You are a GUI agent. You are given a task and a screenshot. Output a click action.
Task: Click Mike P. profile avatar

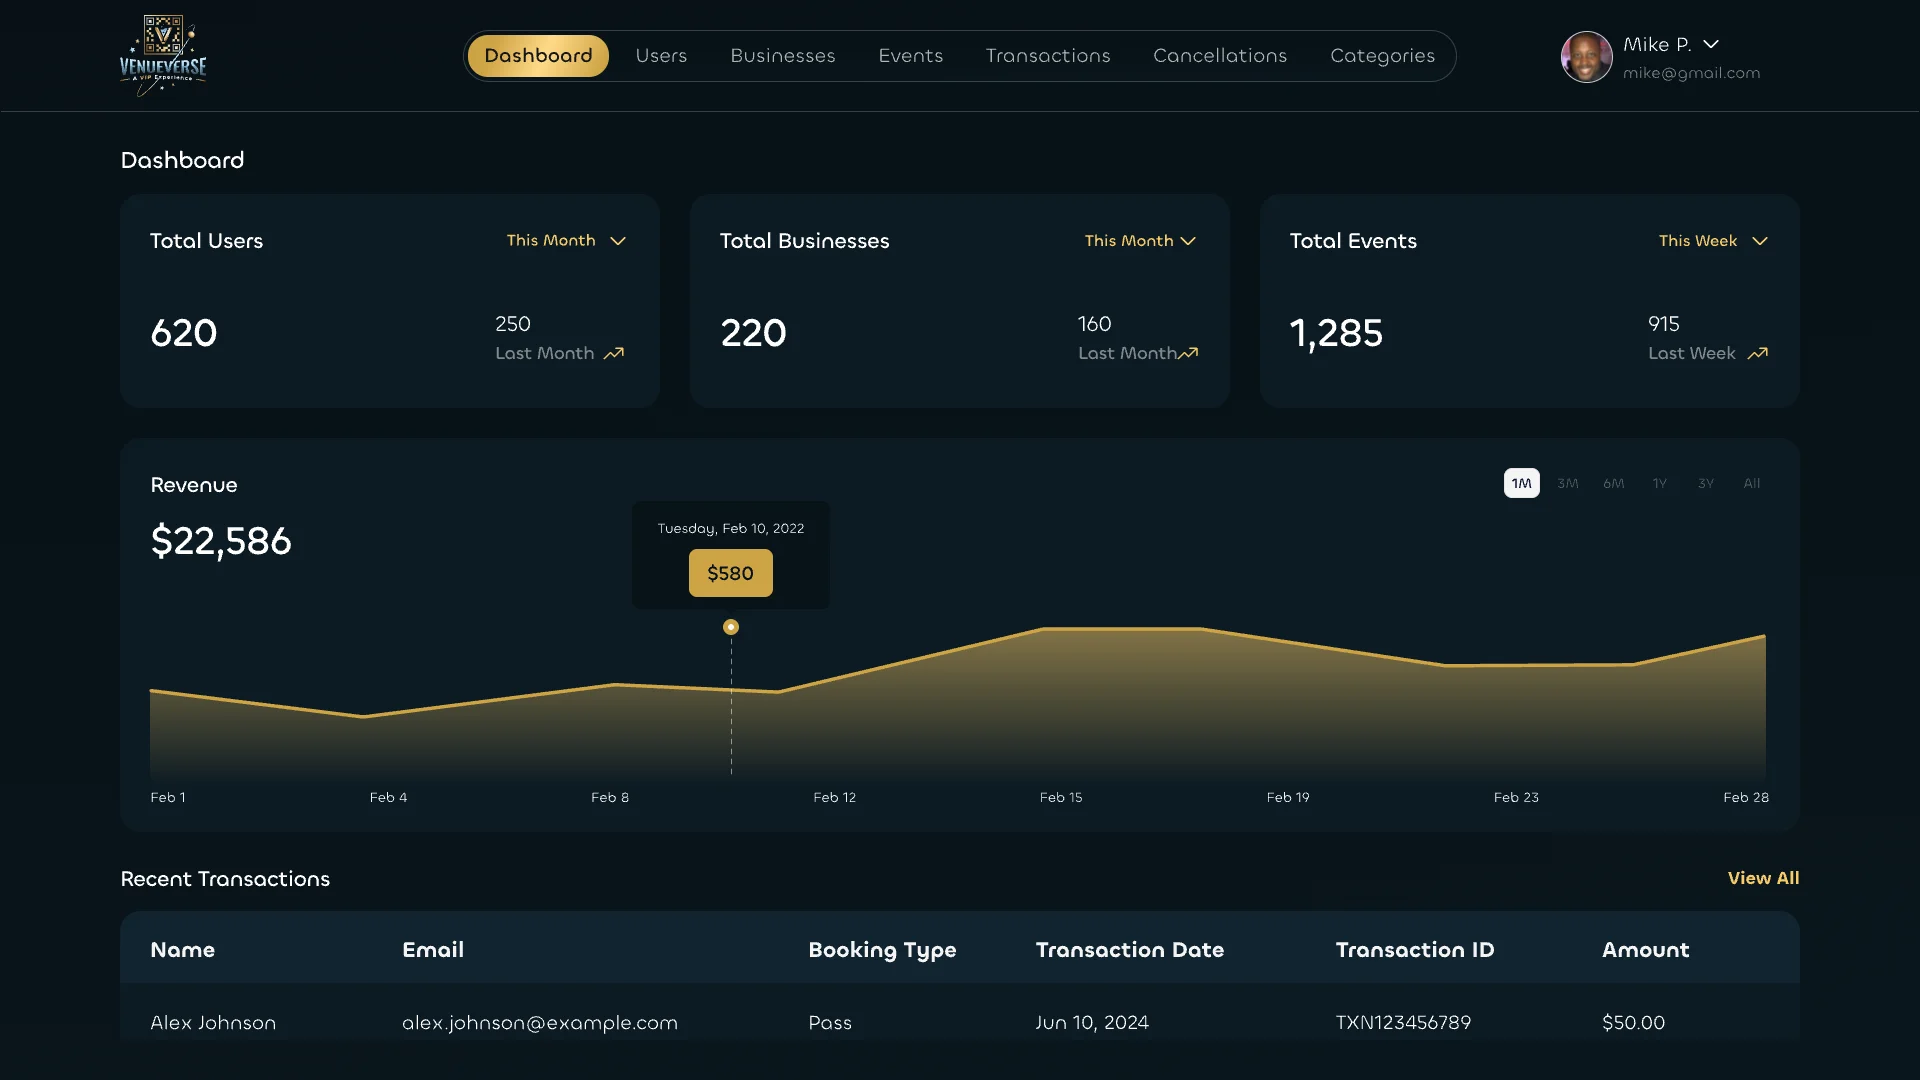pyautogui.click(x=1586, y=57)
